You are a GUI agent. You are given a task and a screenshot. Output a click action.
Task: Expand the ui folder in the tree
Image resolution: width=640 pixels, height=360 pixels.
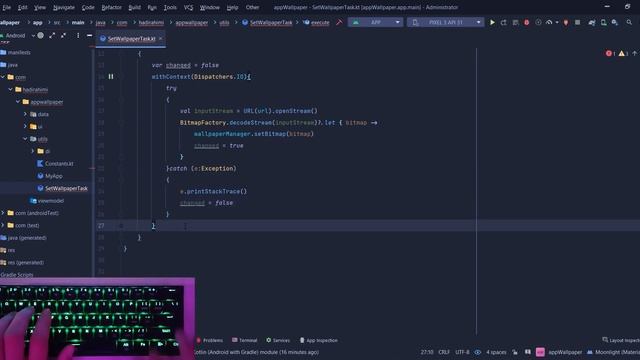point(25,127)
